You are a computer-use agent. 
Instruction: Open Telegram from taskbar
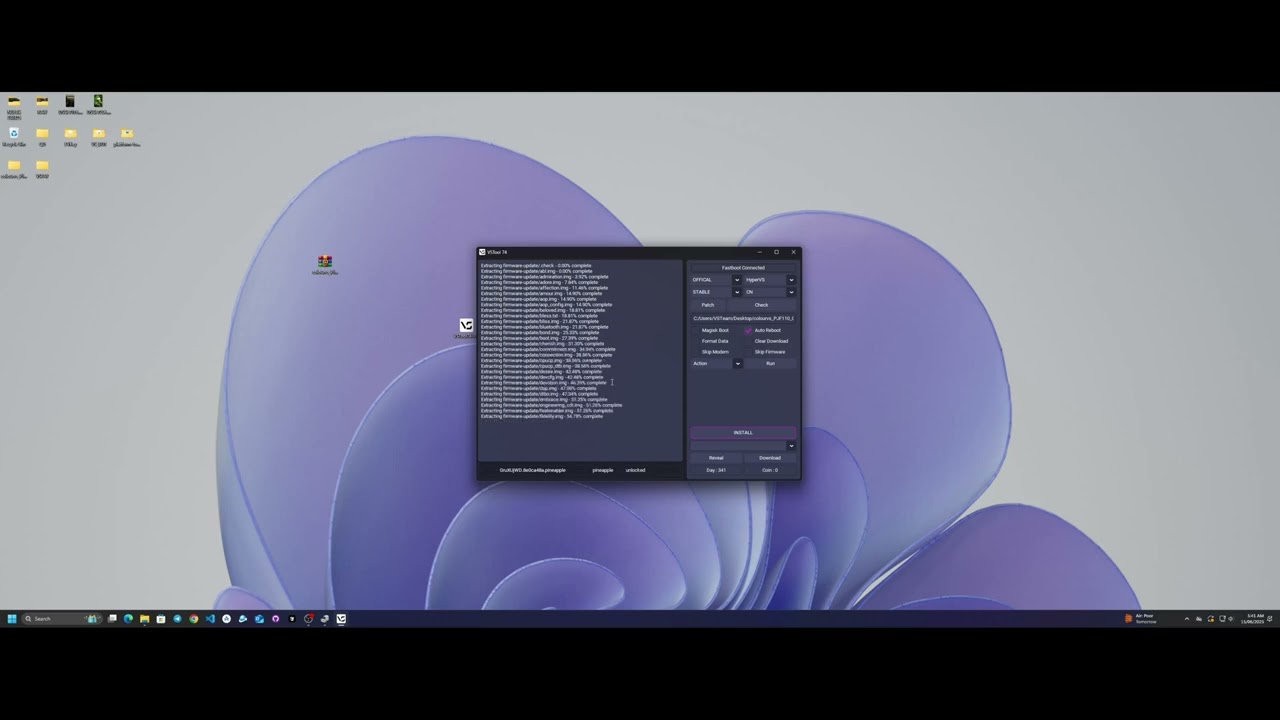[x=177, y=619]
